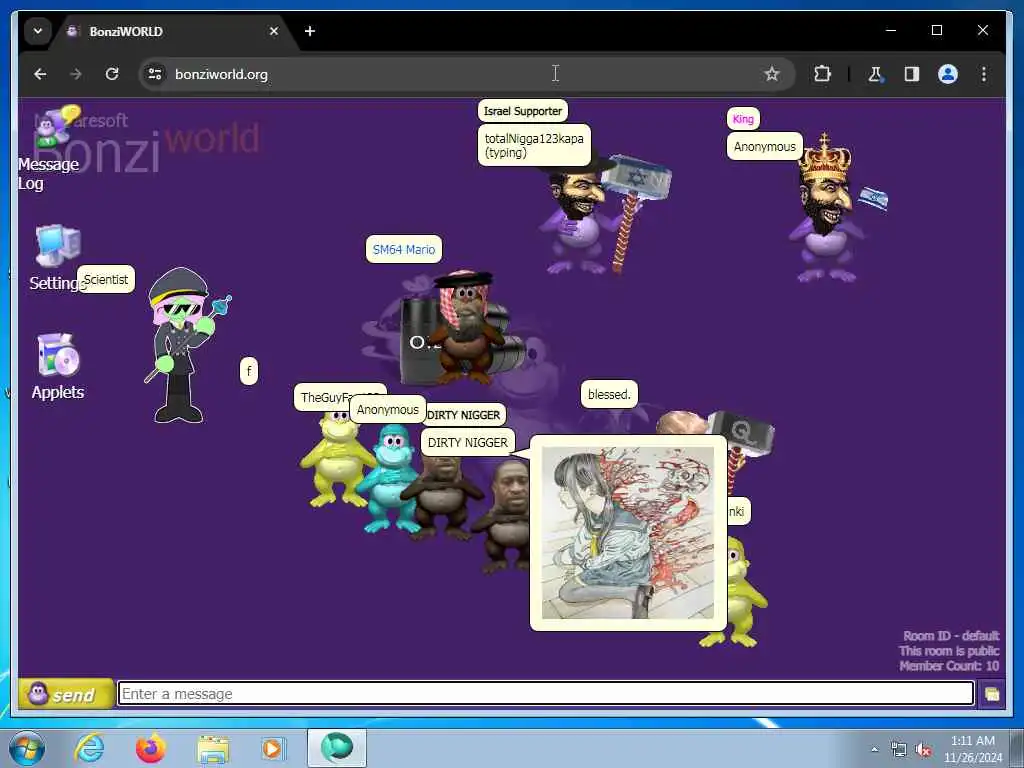
Task: Click the 'Member Count: 10' text
Action: [949, 666]
